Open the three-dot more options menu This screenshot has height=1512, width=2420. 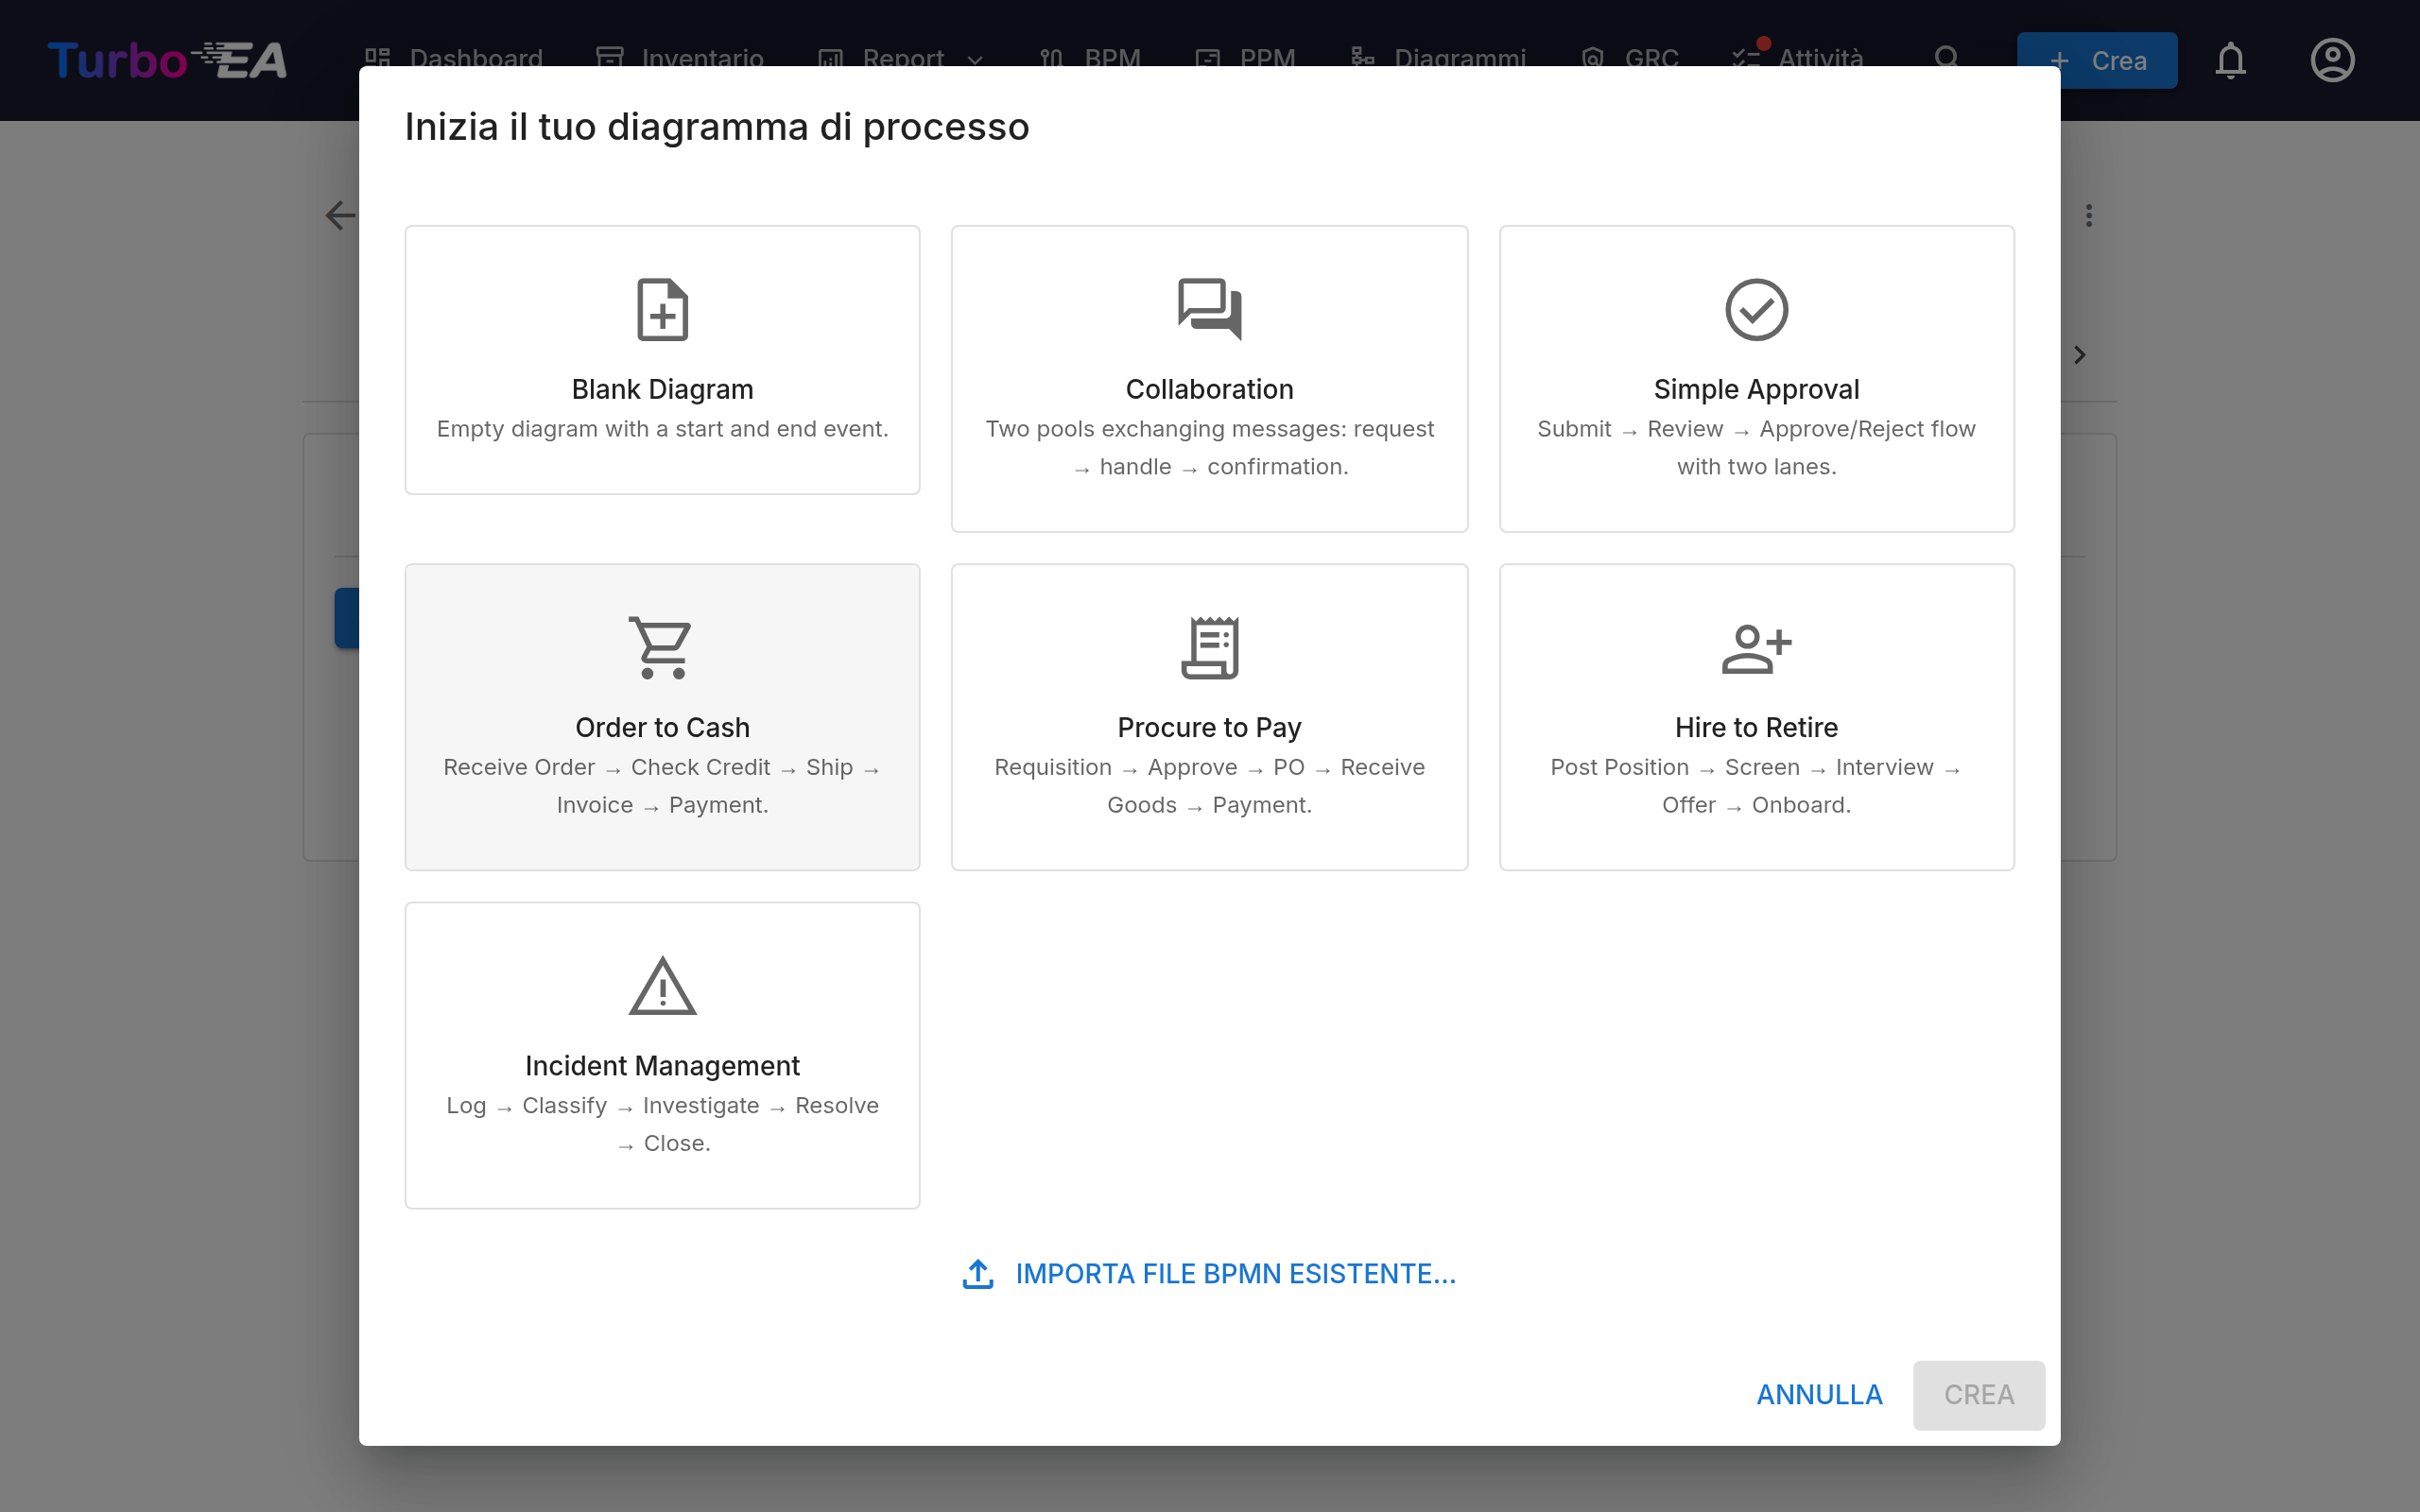(x=2088, y=216)
